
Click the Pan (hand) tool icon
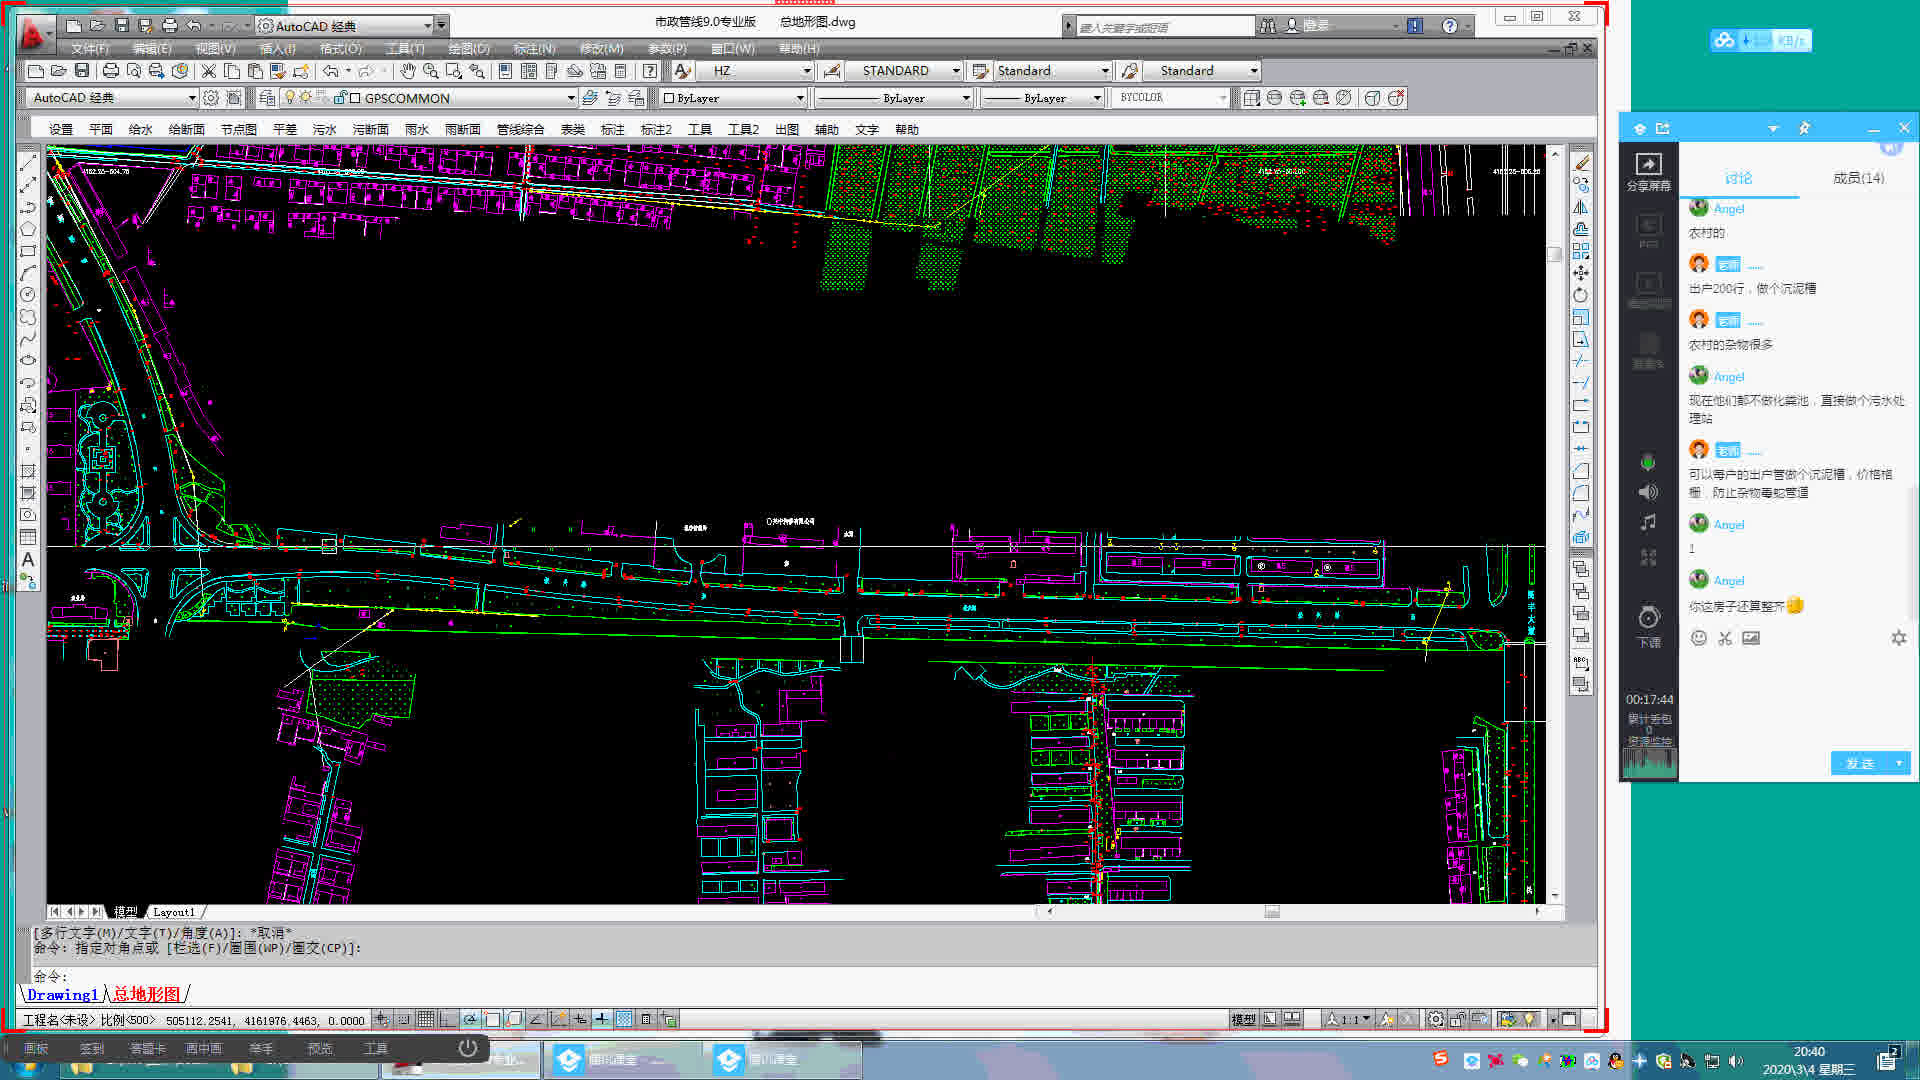pos(407,71)
